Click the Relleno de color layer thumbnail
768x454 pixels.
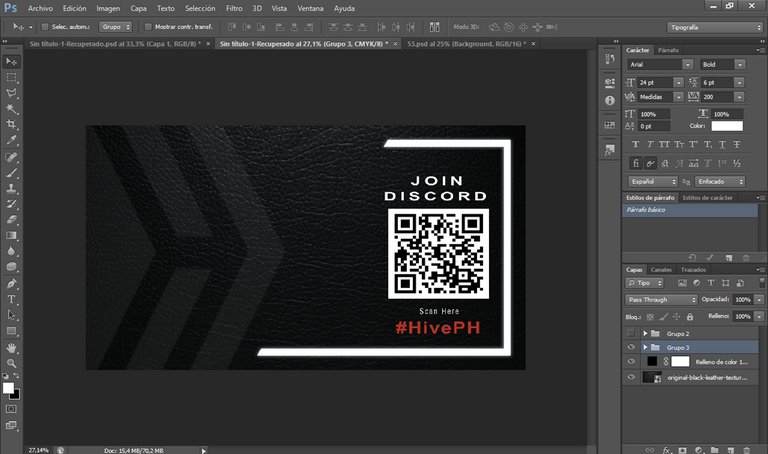coord(652,361)
